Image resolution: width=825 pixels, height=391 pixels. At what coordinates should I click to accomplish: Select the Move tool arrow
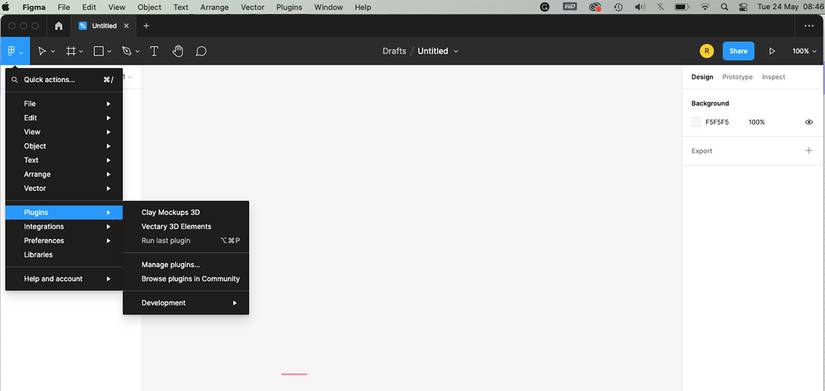pyautogui.click(x=42, y=51)
